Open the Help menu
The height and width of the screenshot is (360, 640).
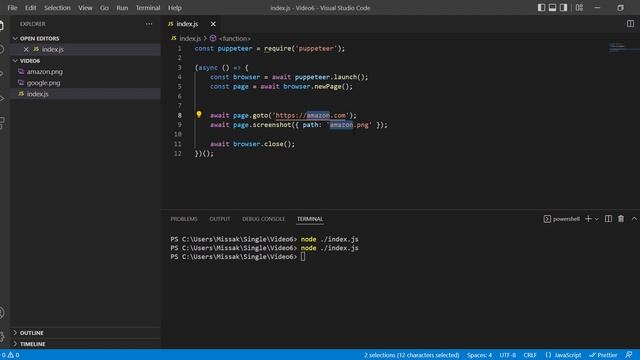(175, 8)
